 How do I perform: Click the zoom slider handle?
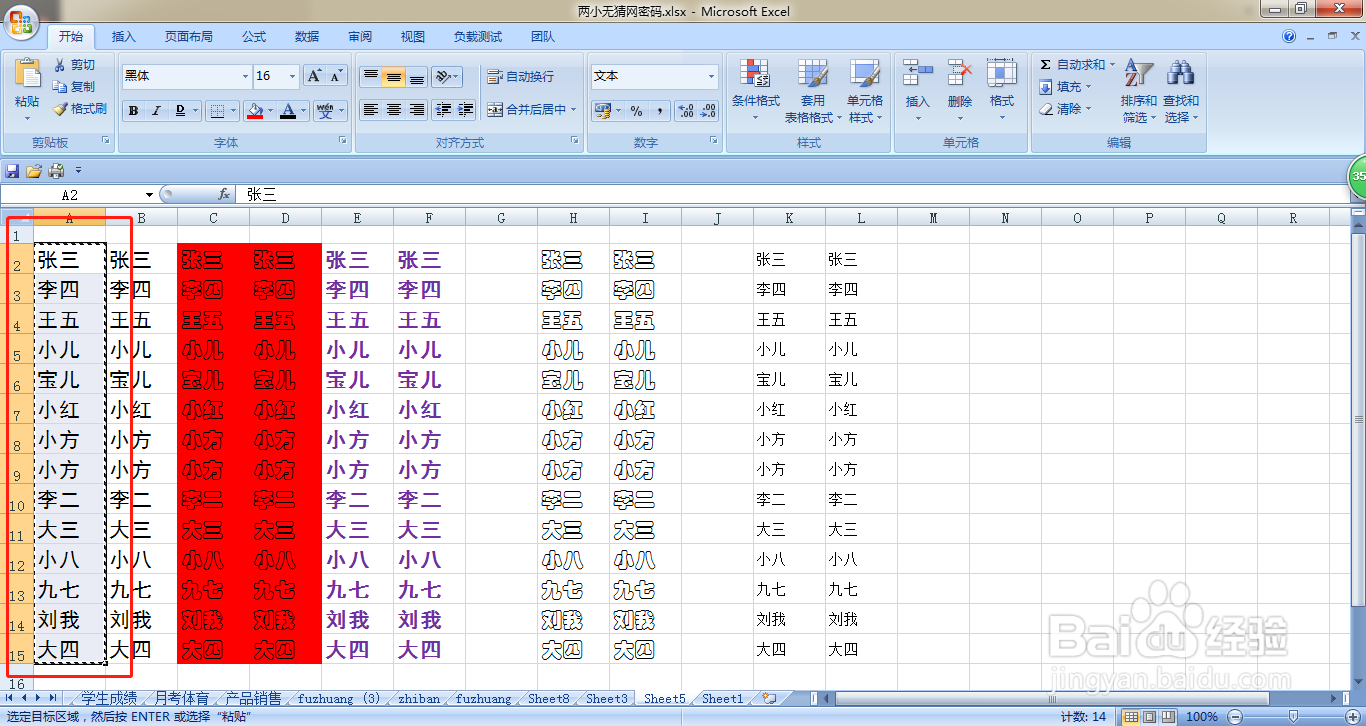[1293, 716]
